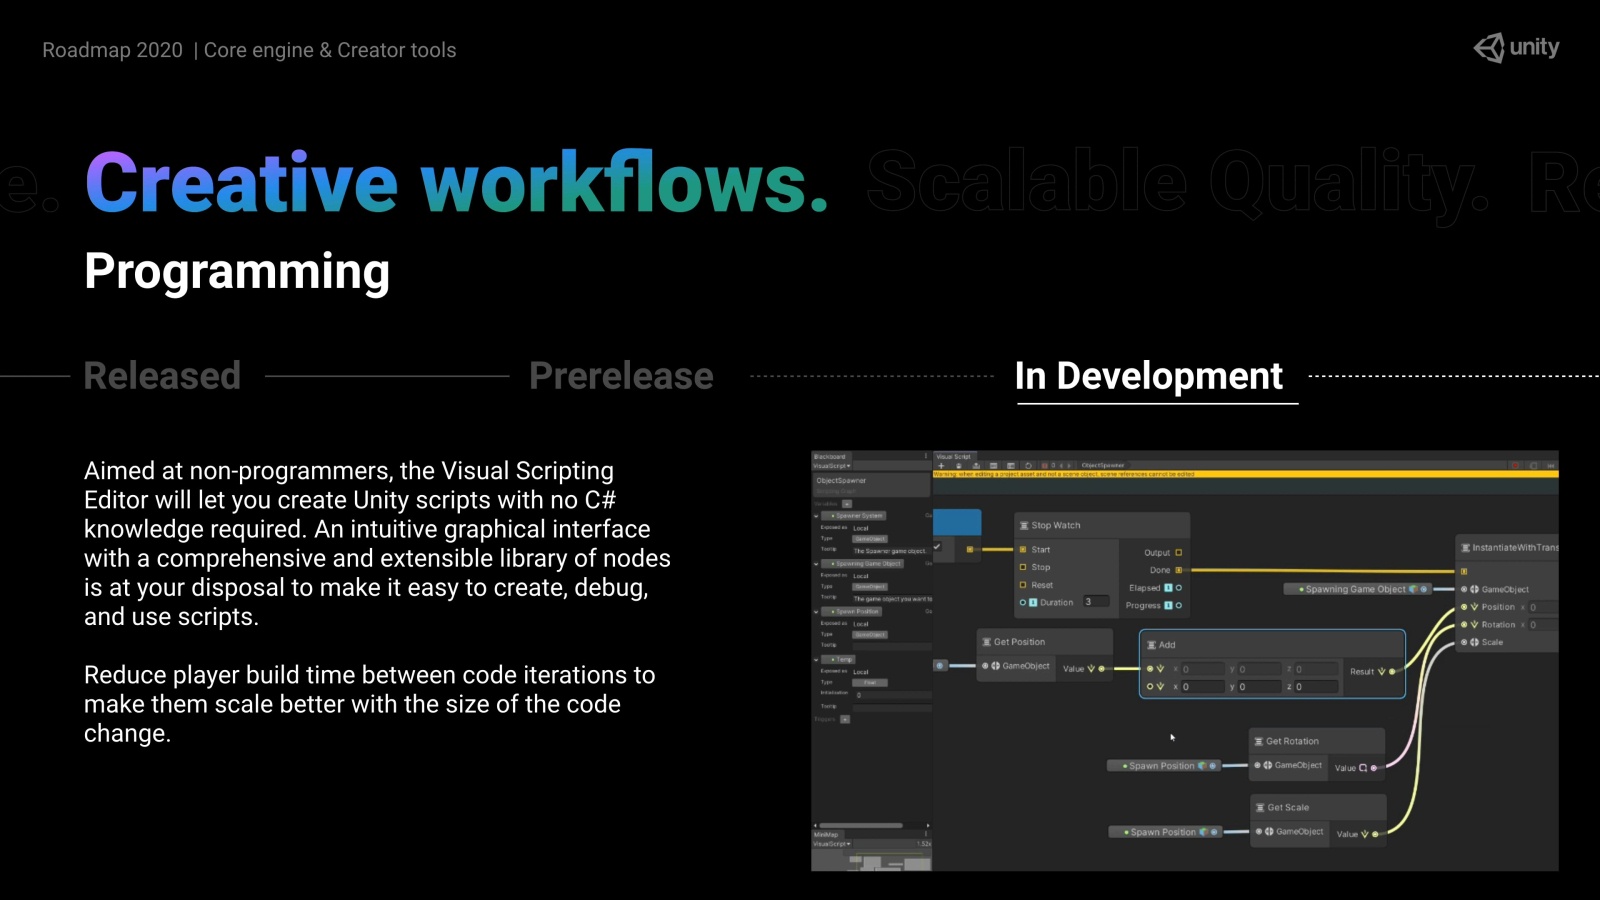Select the Spawning Game Object graph variable node
The image size is (1600, 900).
1358,589
